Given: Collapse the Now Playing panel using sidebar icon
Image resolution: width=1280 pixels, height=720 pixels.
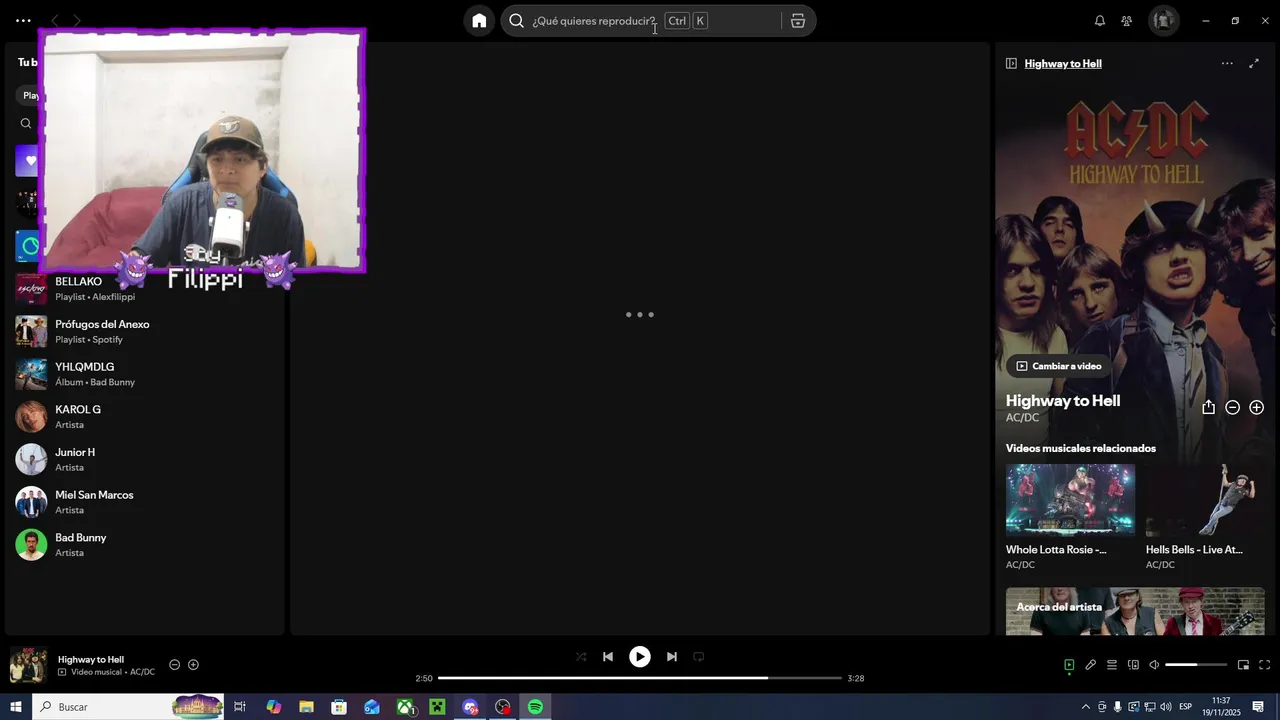Looking at the screenshot, I should tap(1011, 63).
